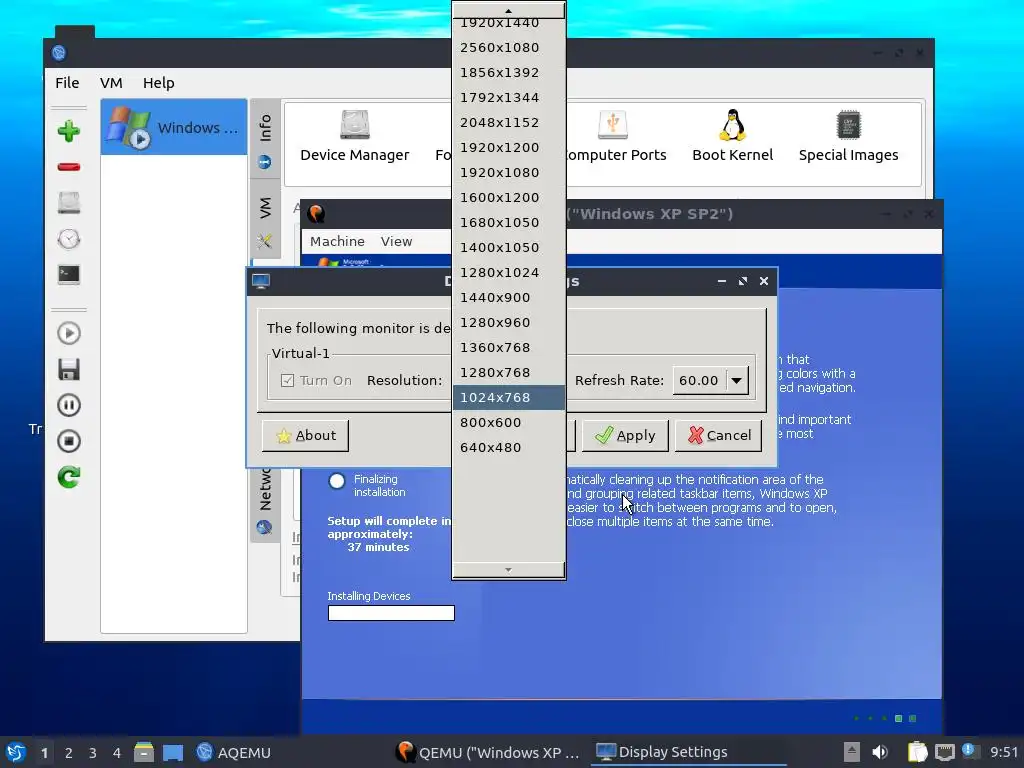1024x768 pixels.
Task: Open the hard disk icon in AQEMU sidebar
Action: tap(69, 203)
